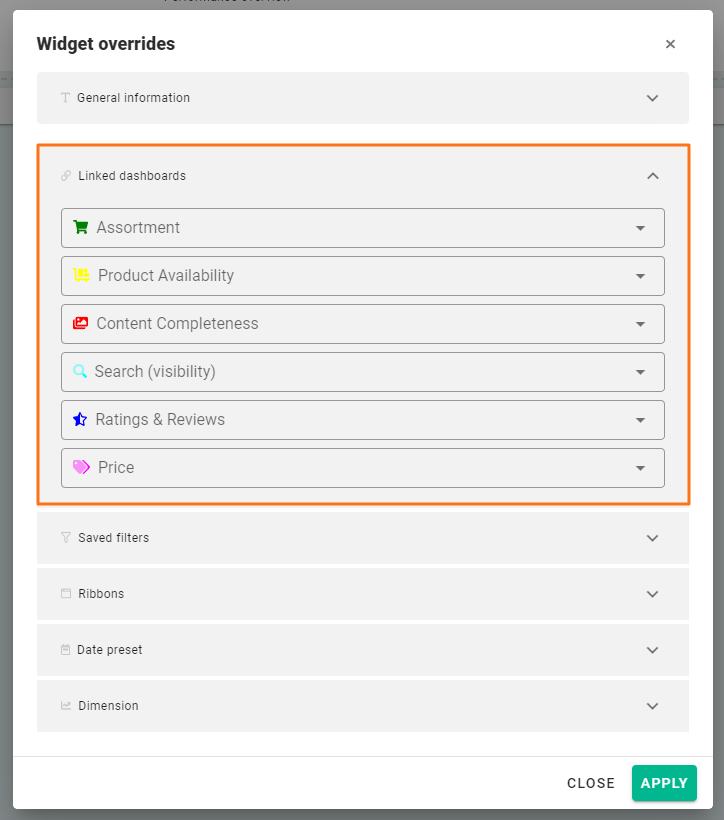
Task: Click the green Assortment cart icon
Action: (x=81, y=228)
